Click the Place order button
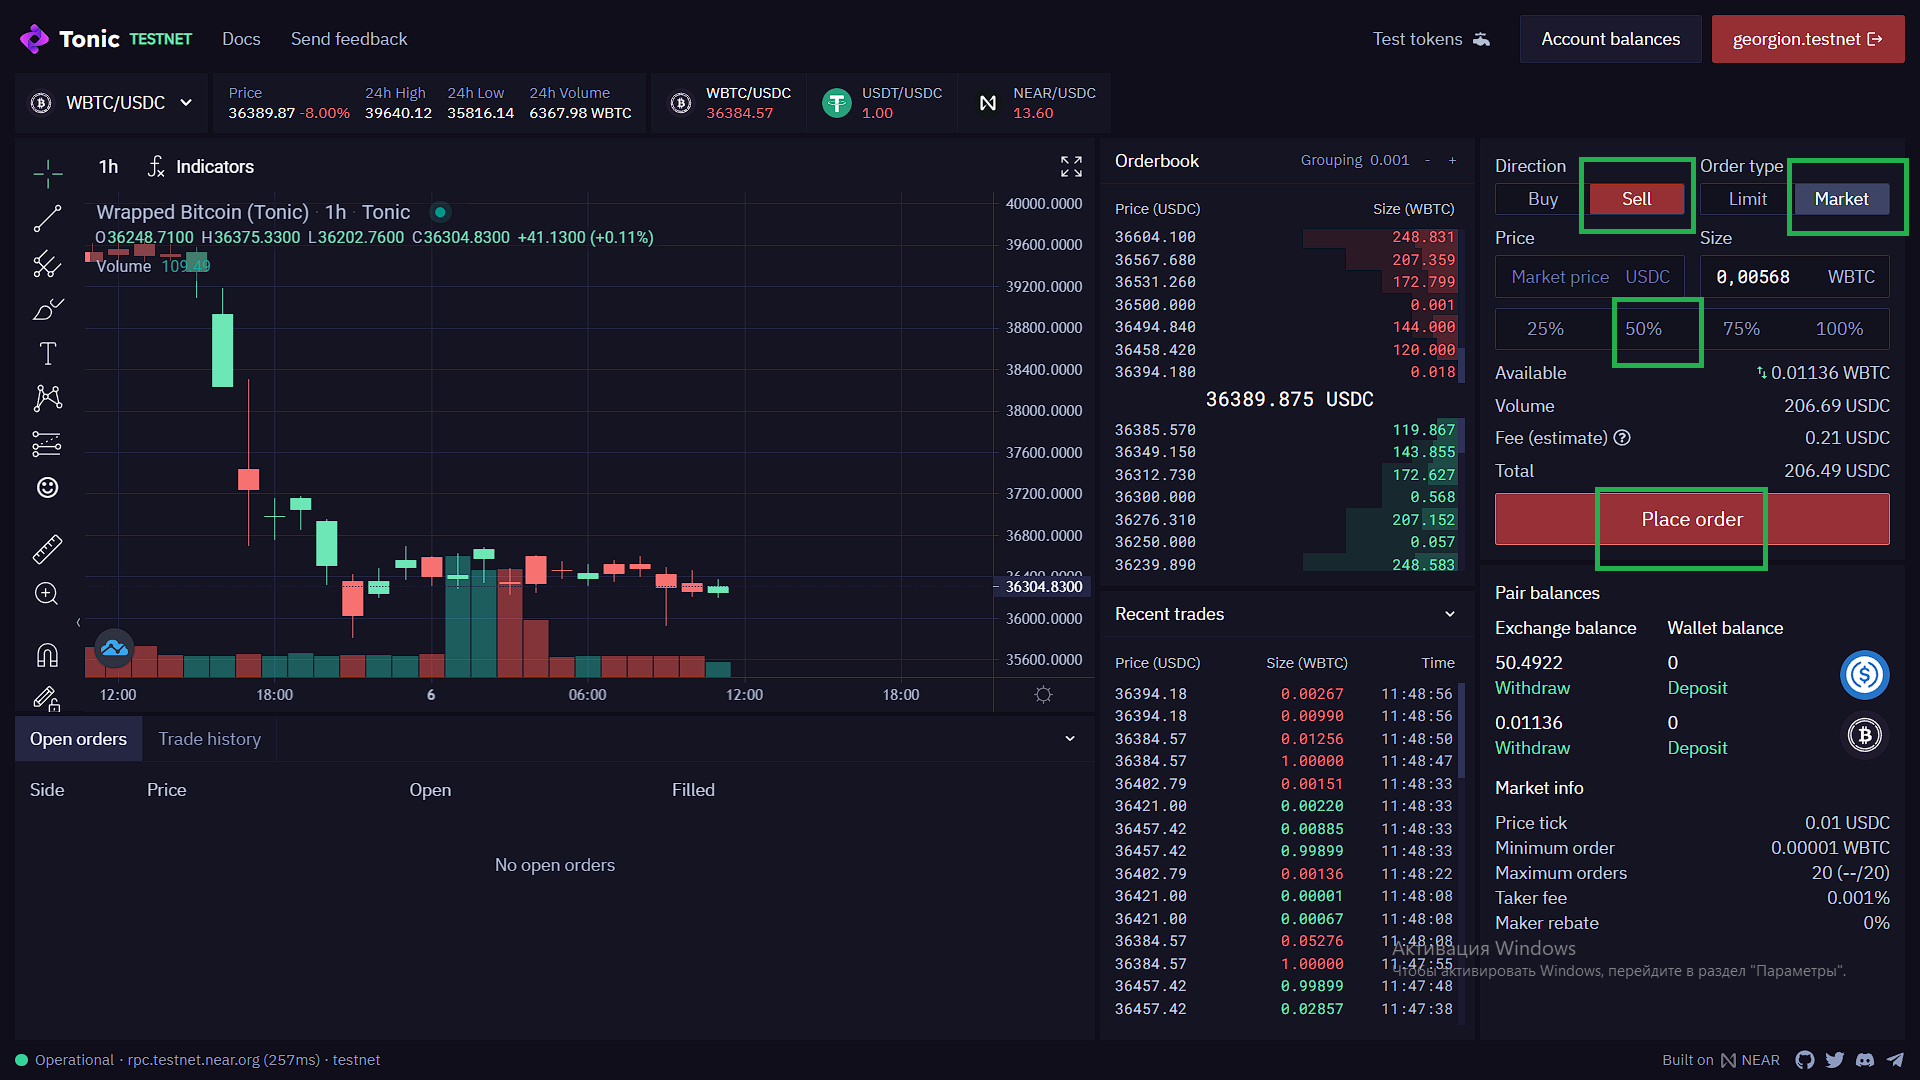 click(x=1691, y=519)
